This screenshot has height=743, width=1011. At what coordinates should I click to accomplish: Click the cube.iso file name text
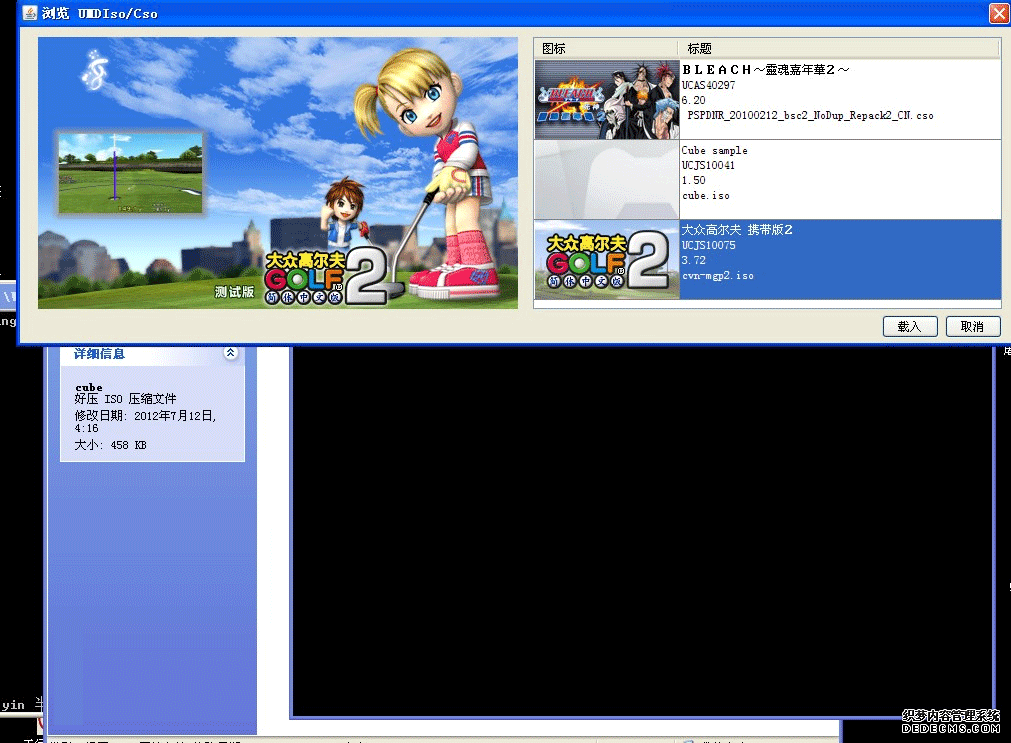pyautogui.click(x=706, y=196)
